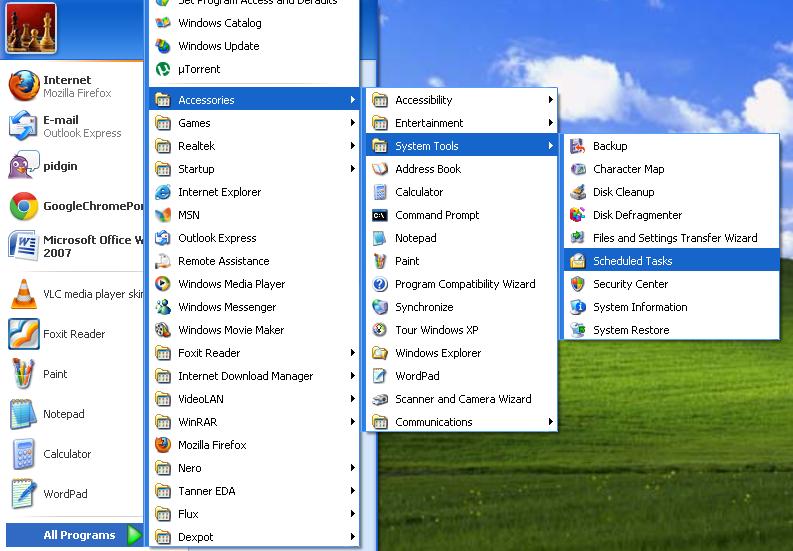Click the All Programs button

click(x=75, y=535)
